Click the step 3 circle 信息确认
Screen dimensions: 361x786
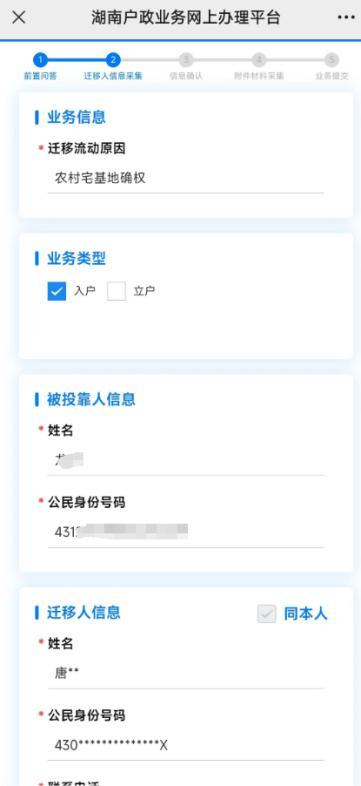(x=186, y=60)
